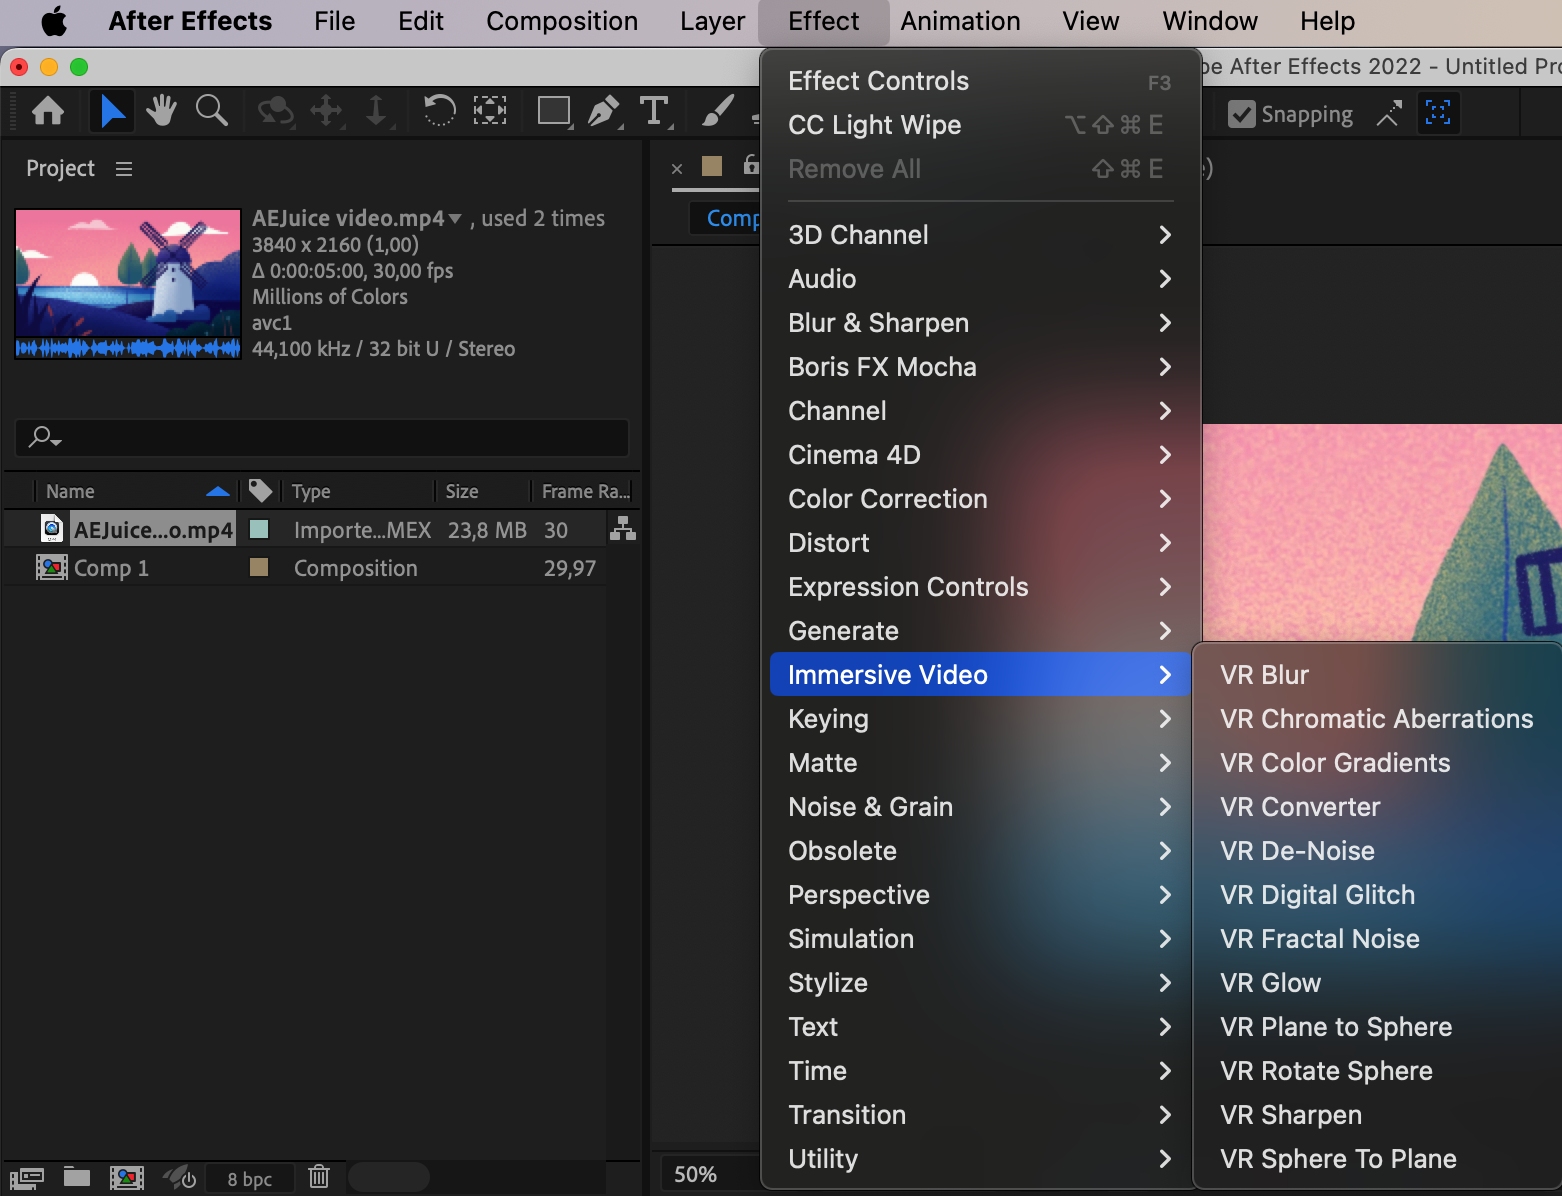Expand the Stylize submenu
1562x1196 pixels.
pyautogui.click(x=980, y=983)
